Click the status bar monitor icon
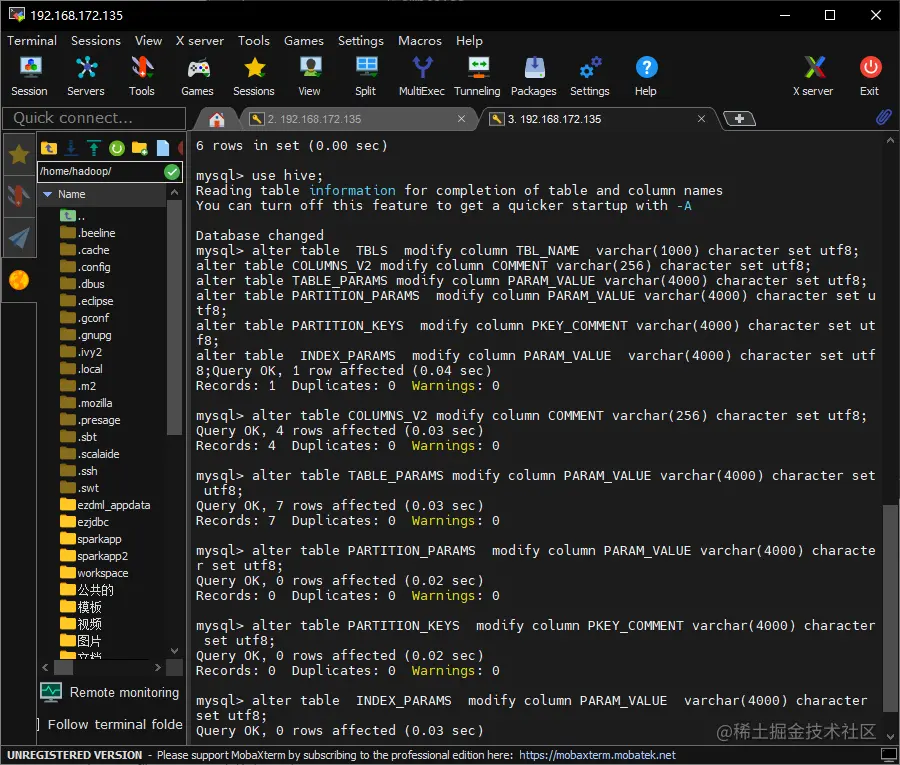The height and width of the screenshot is (765, 900). (889, 755)
